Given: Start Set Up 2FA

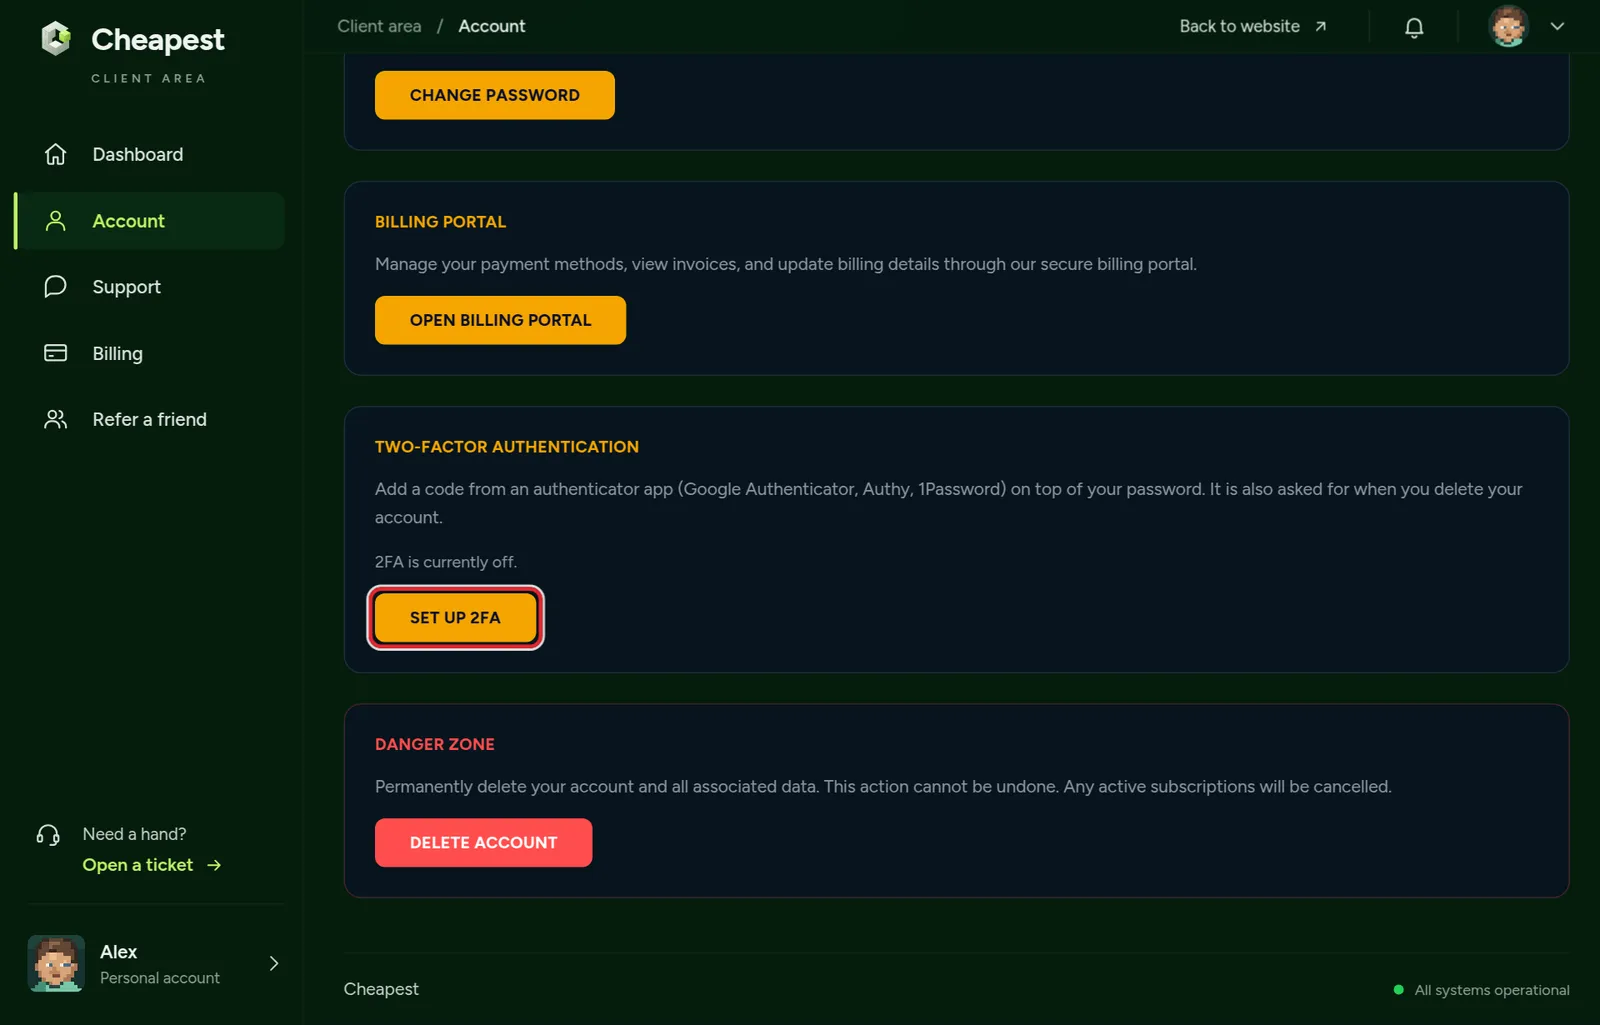Looking at the screenshot, I should pyautogui.click(x=455, y=618).
